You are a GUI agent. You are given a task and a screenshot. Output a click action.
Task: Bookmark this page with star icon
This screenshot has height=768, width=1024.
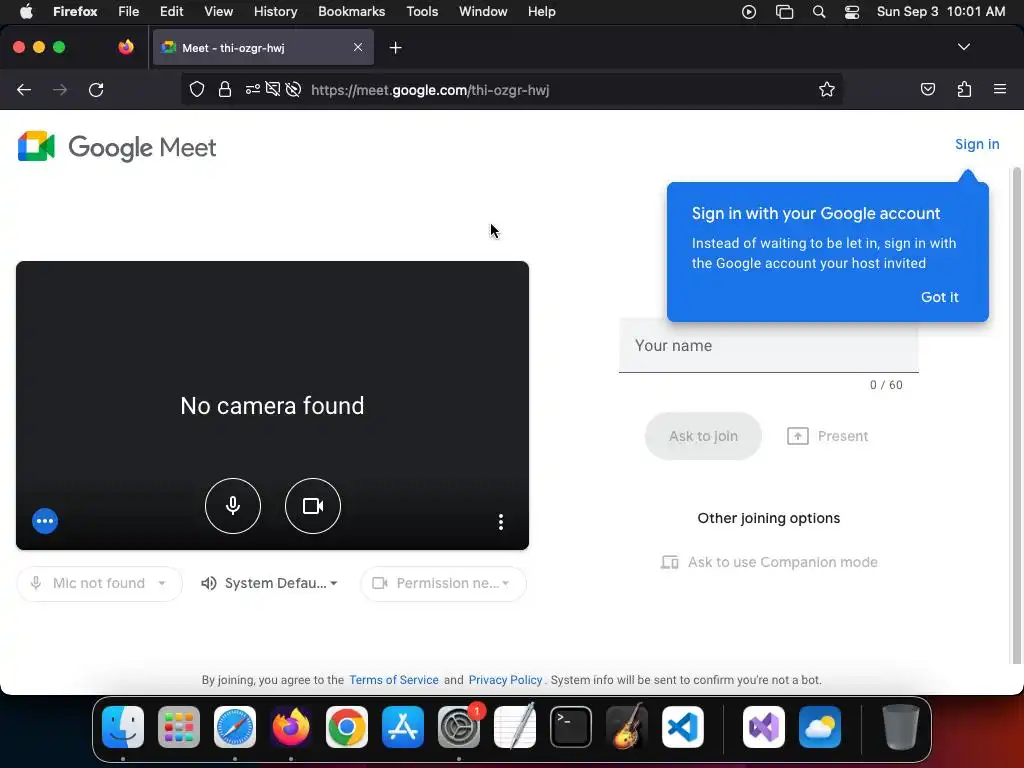coord(827,89)
